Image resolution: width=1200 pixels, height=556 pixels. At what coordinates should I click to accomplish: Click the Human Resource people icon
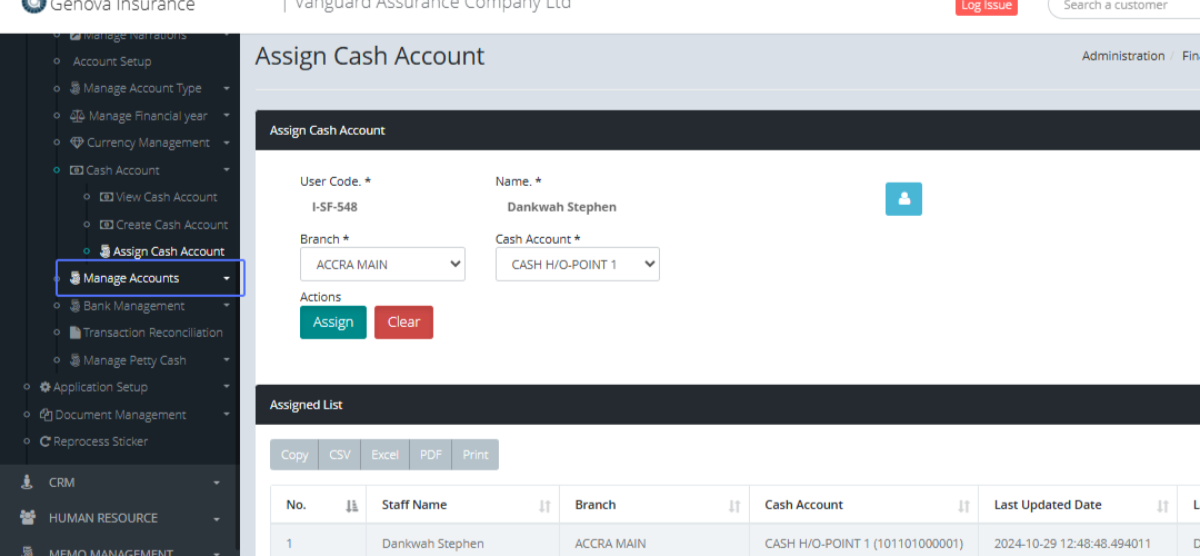tap(27, 518)
